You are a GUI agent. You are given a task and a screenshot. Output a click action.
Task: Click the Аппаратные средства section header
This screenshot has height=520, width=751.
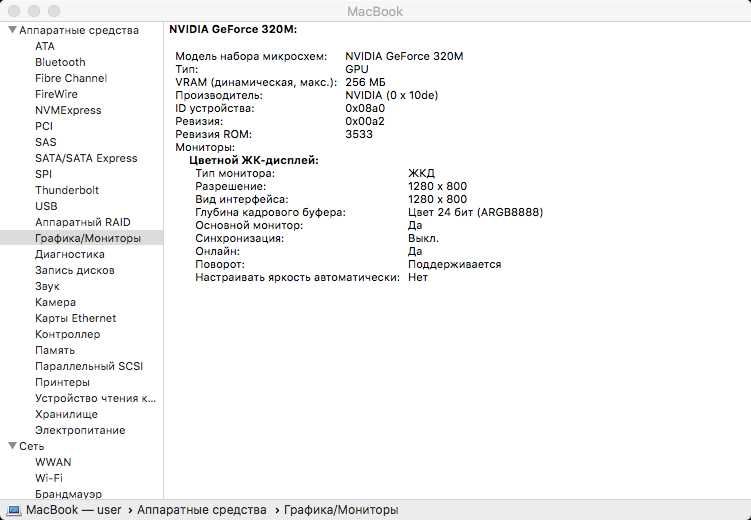point(79,30)
